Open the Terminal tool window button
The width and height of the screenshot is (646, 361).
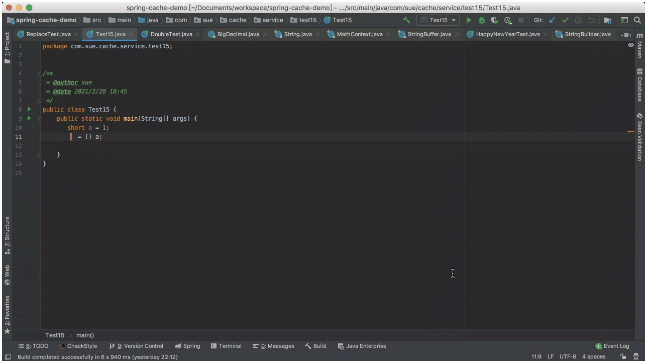pyautogui.click(x=226, y=346)
